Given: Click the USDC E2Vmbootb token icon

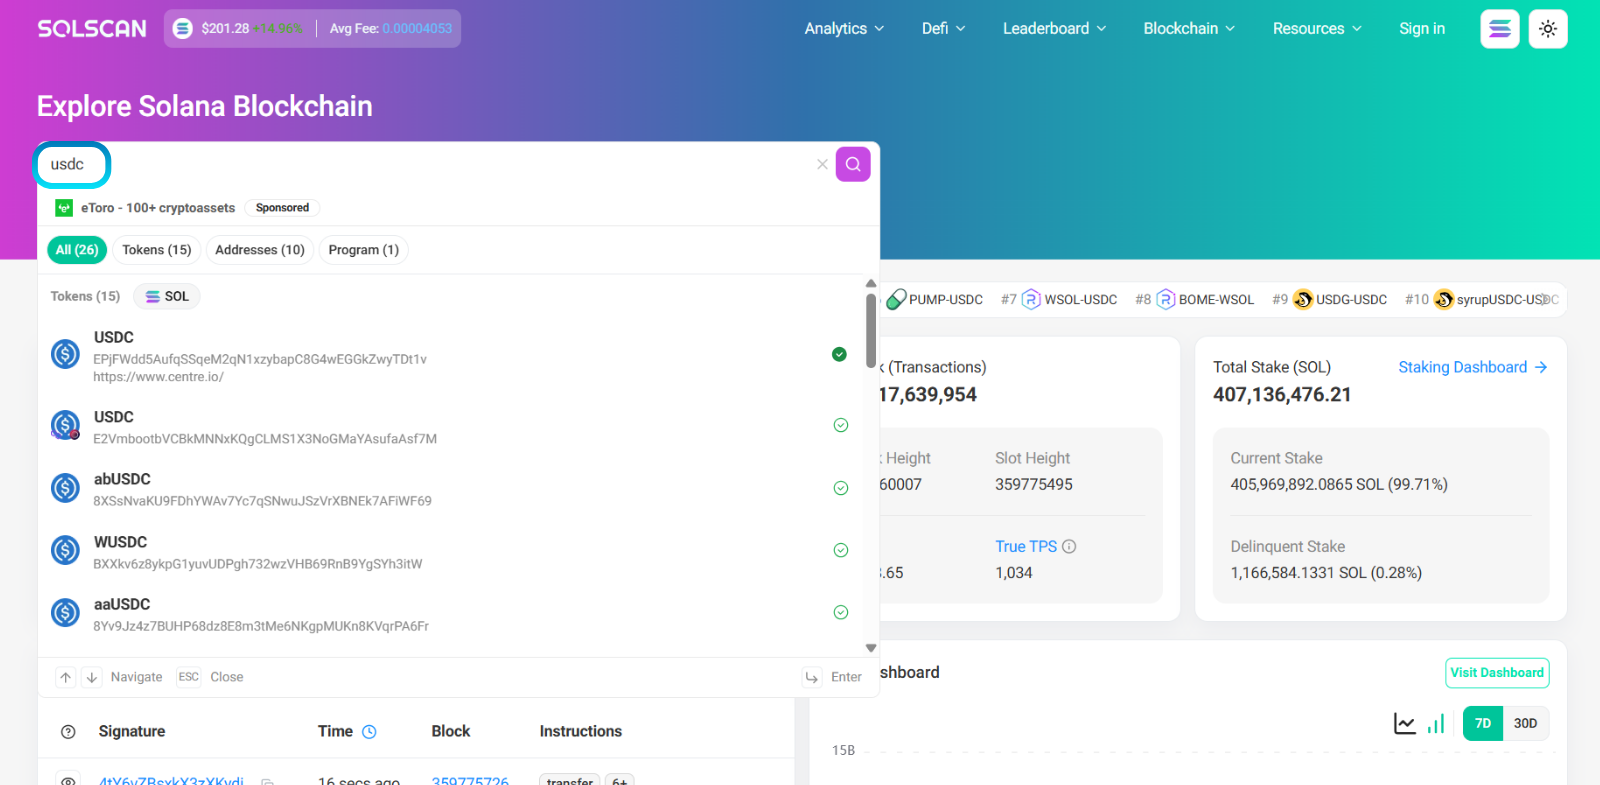Looking at the screenshot, I should [x=66, y=425].
